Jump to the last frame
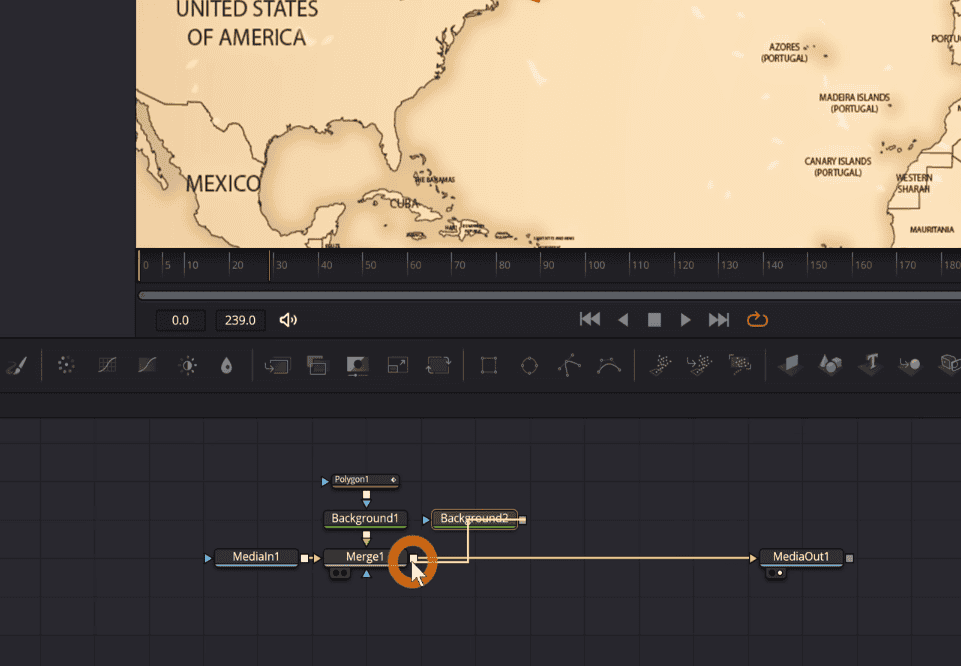 [x=719, y=320]
